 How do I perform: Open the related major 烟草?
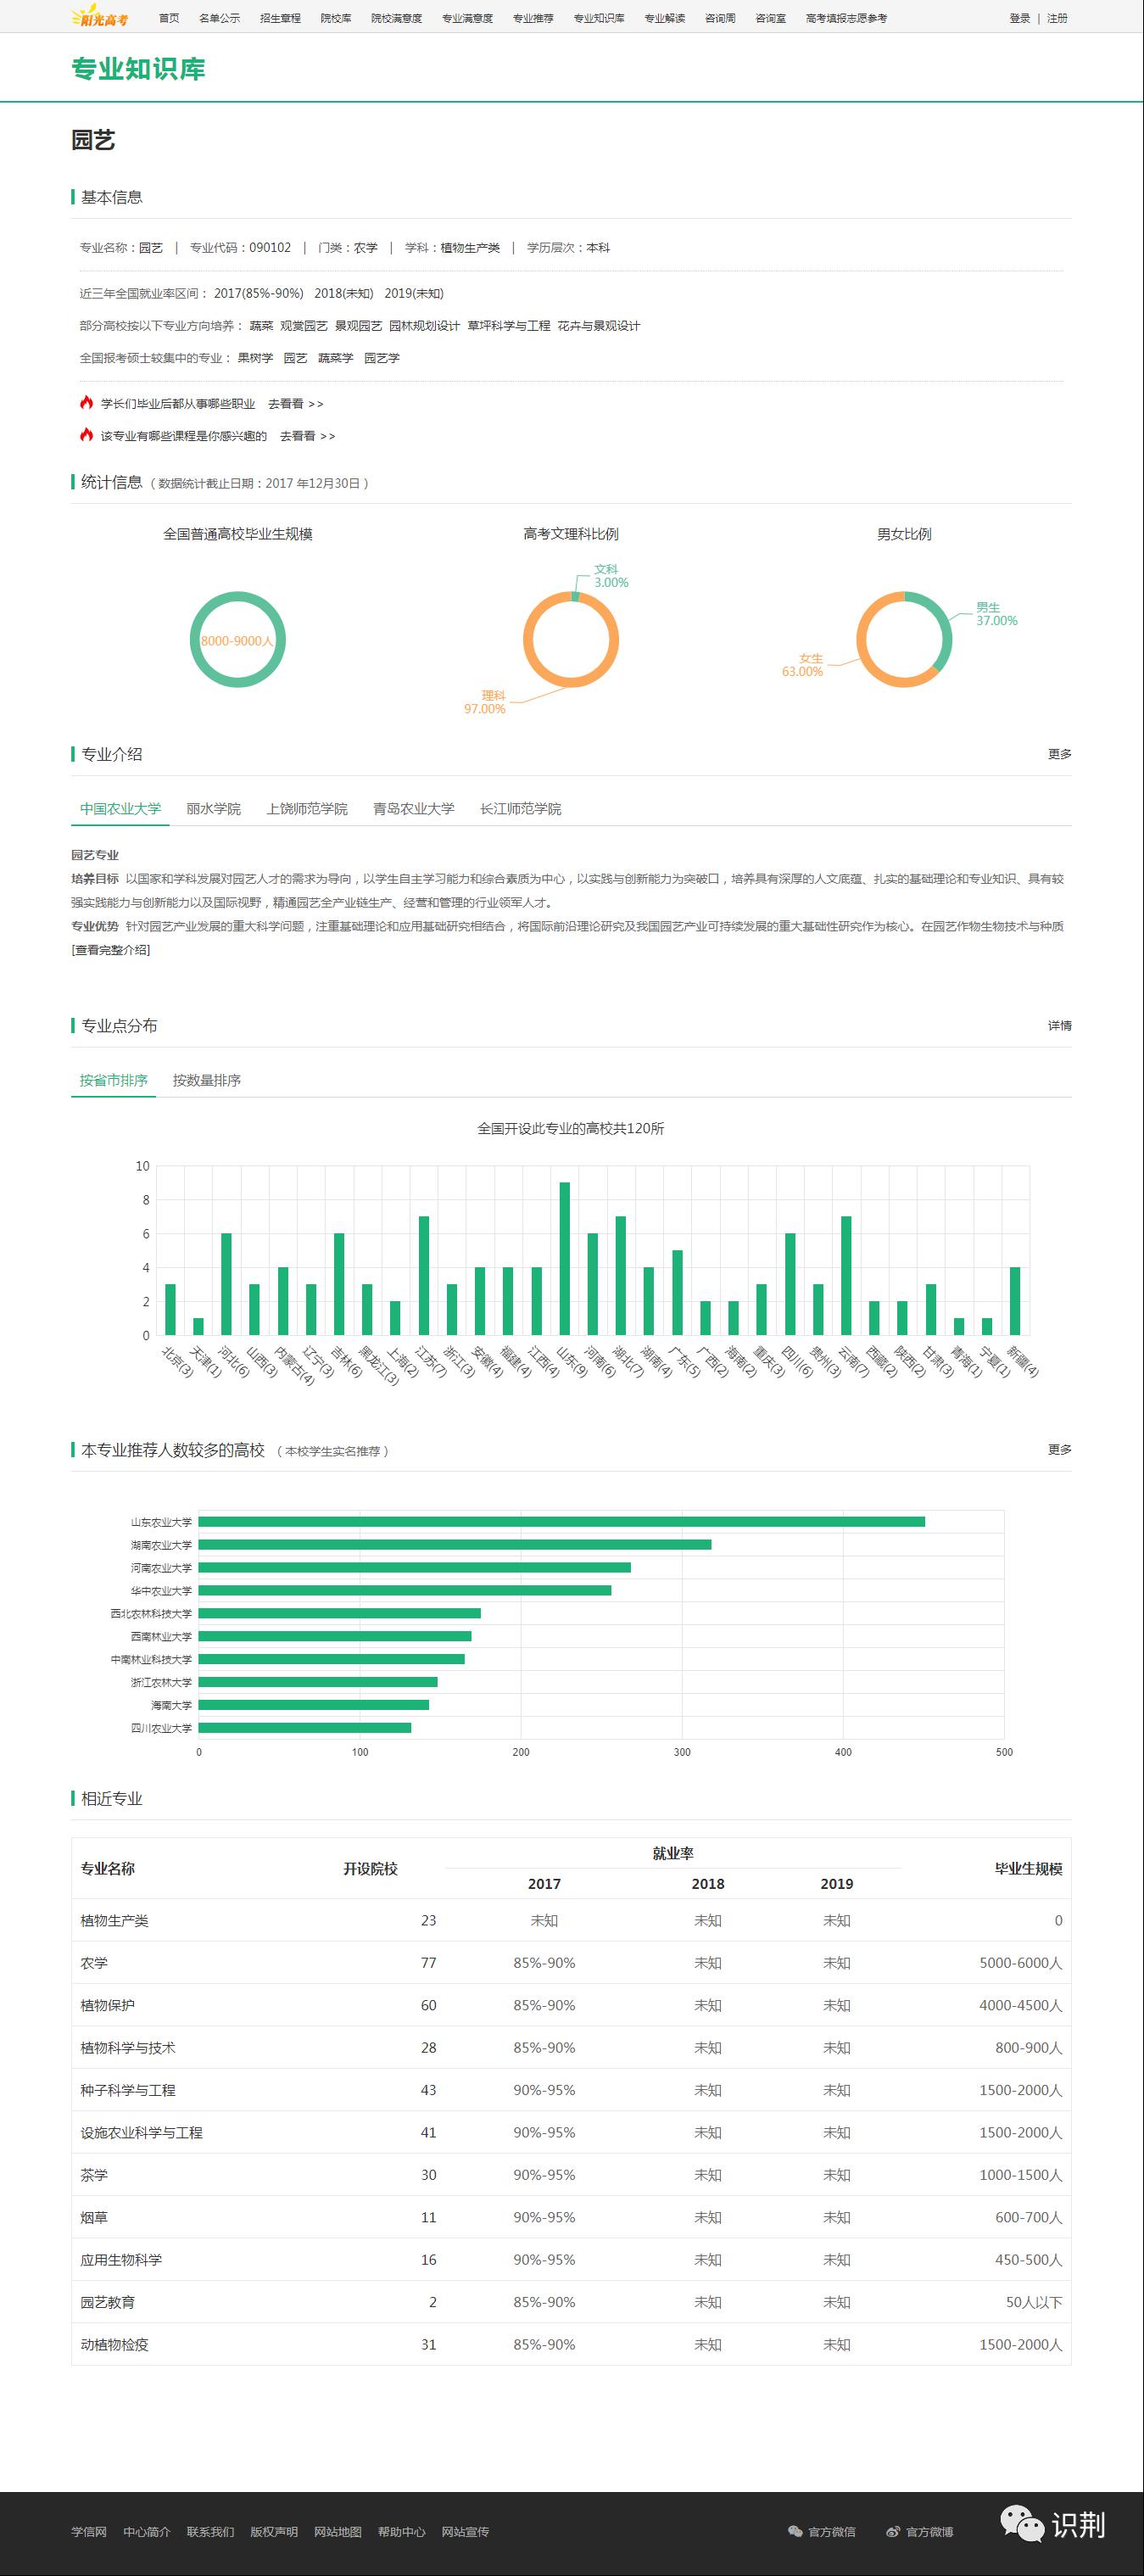[x=94, y=2217]
